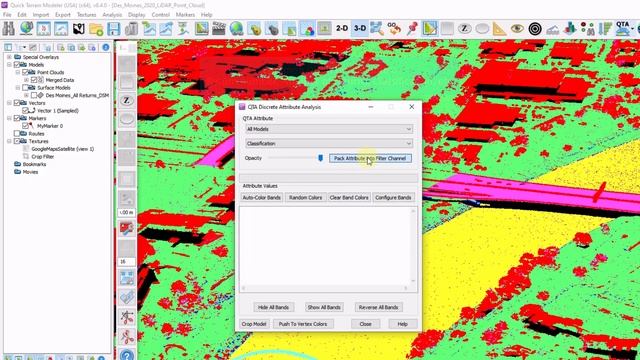640x360 pixels.
Task: Click the oval Z icon in top toolbar
Action: (x=464, y=29)
